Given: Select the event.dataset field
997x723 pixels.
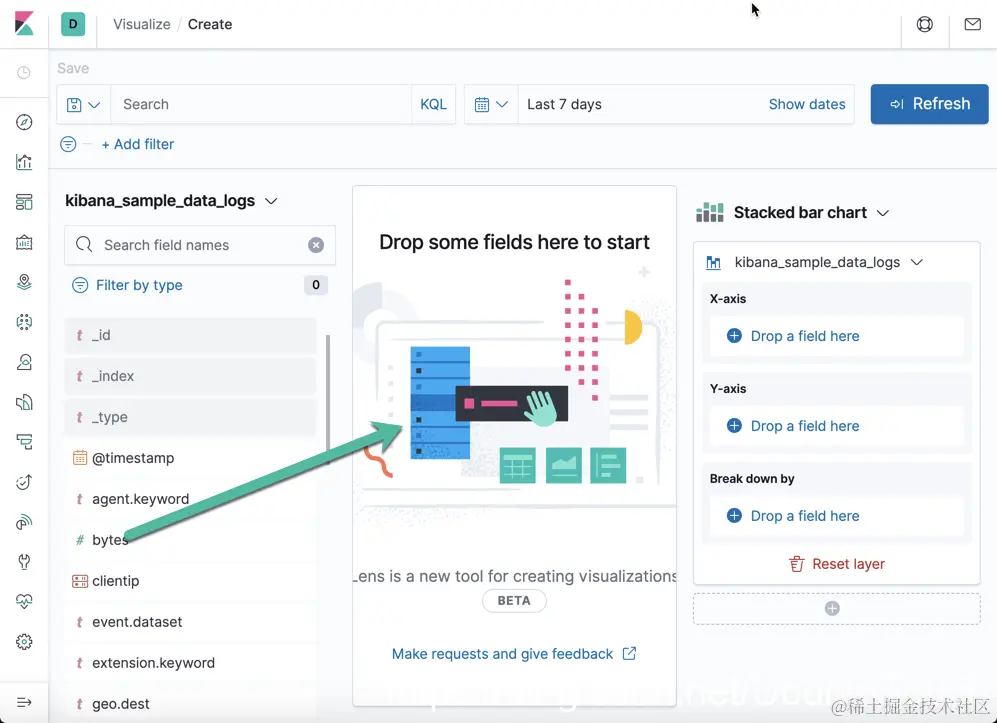Looking at the screenshot, I should 190,621.
